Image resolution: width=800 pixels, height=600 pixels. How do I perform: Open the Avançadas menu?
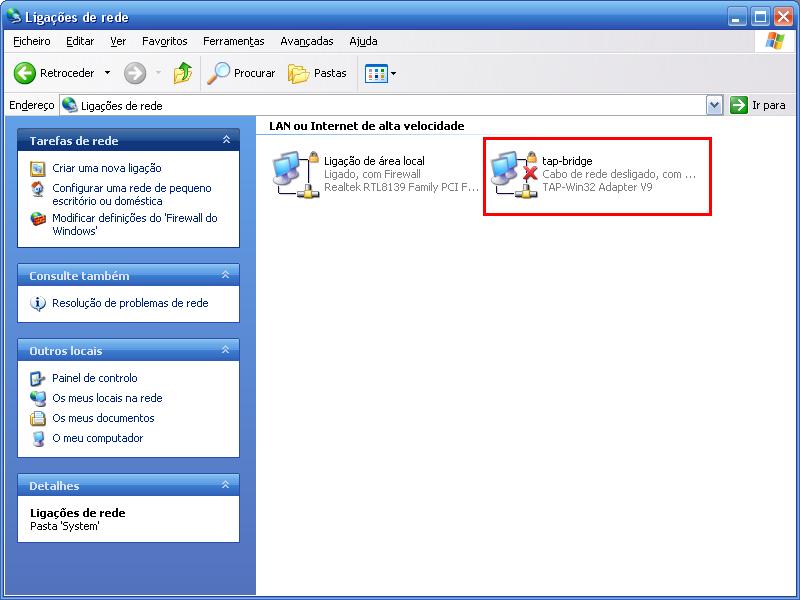[306, 41]
